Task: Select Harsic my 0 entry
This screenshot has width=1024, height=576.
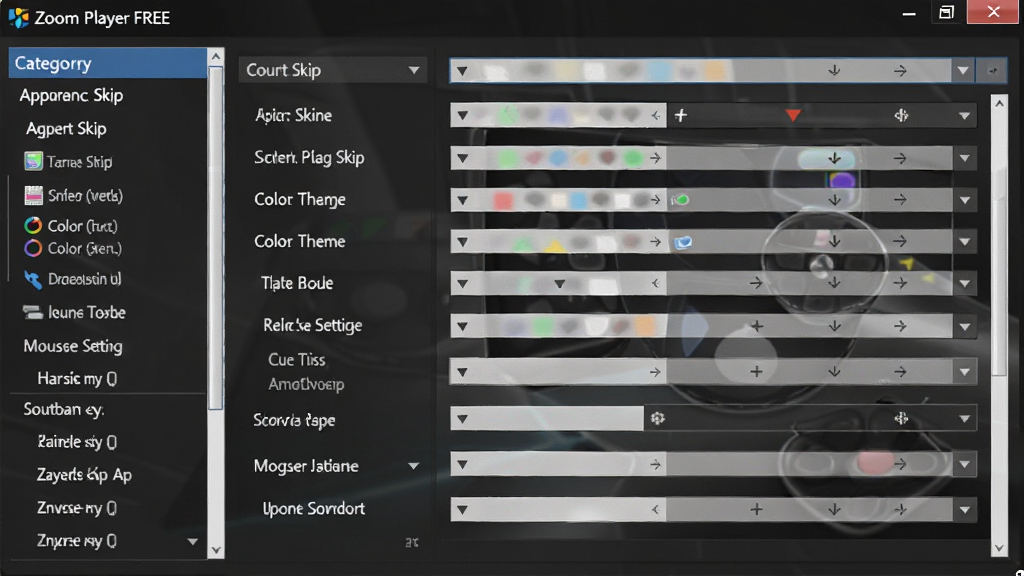Action: 77,379
